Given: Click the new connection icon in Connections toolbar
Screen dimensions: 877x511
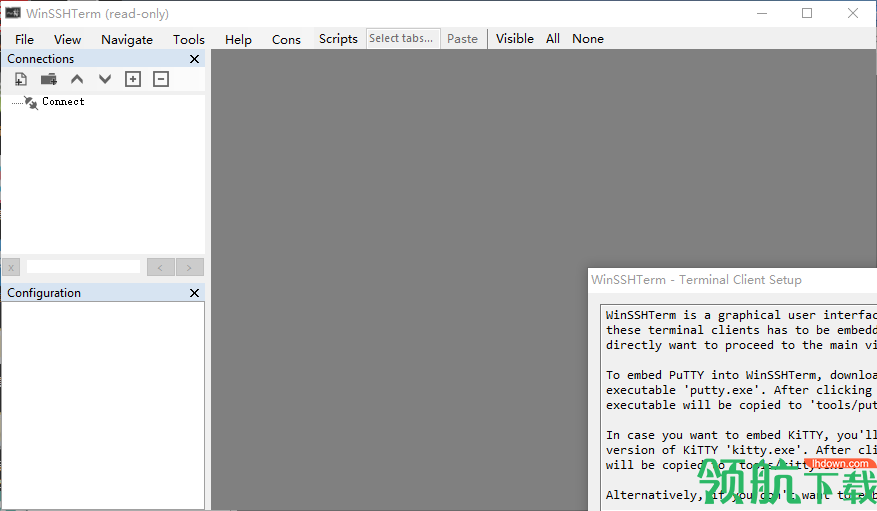Looking at the screenshot, I should pyautogui.click(x=21, y=79).
